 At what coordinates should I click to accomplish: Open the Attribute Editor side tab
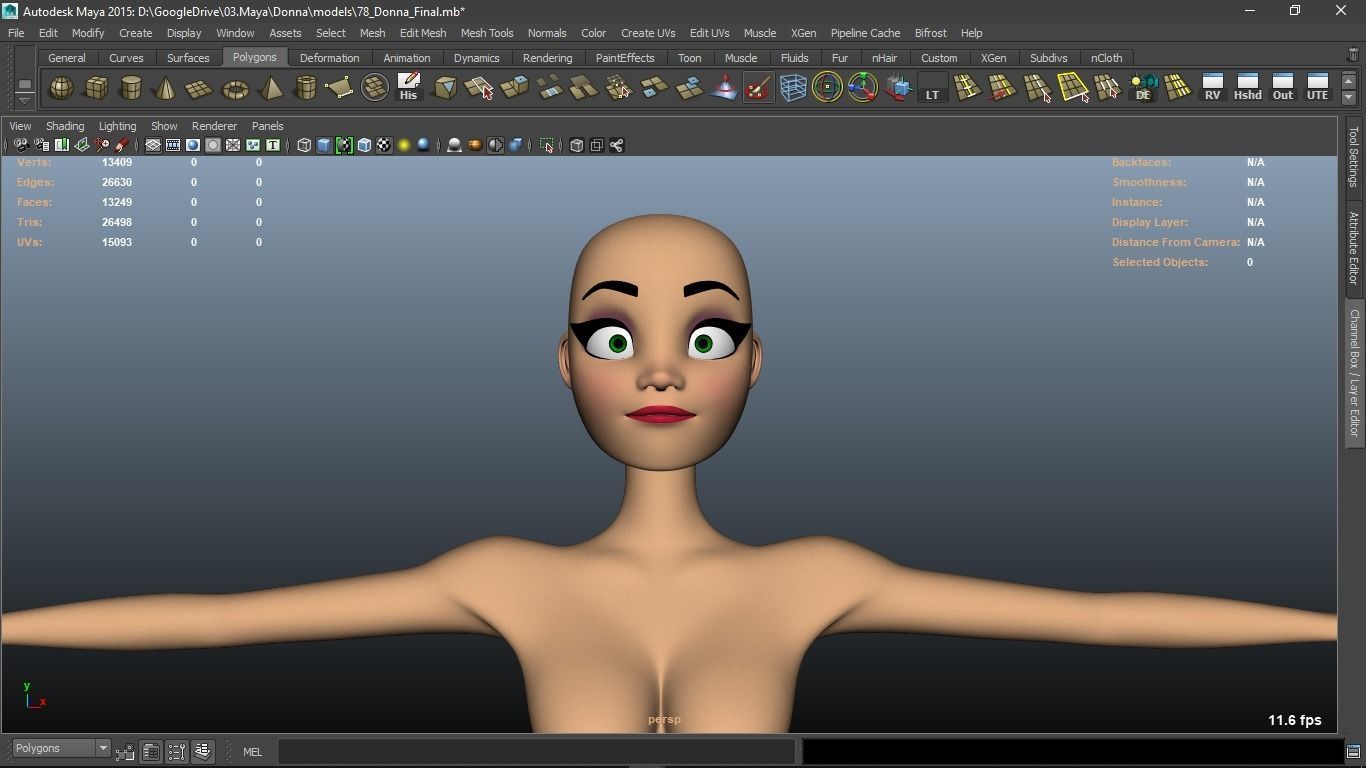click(x=1354, y=248)
